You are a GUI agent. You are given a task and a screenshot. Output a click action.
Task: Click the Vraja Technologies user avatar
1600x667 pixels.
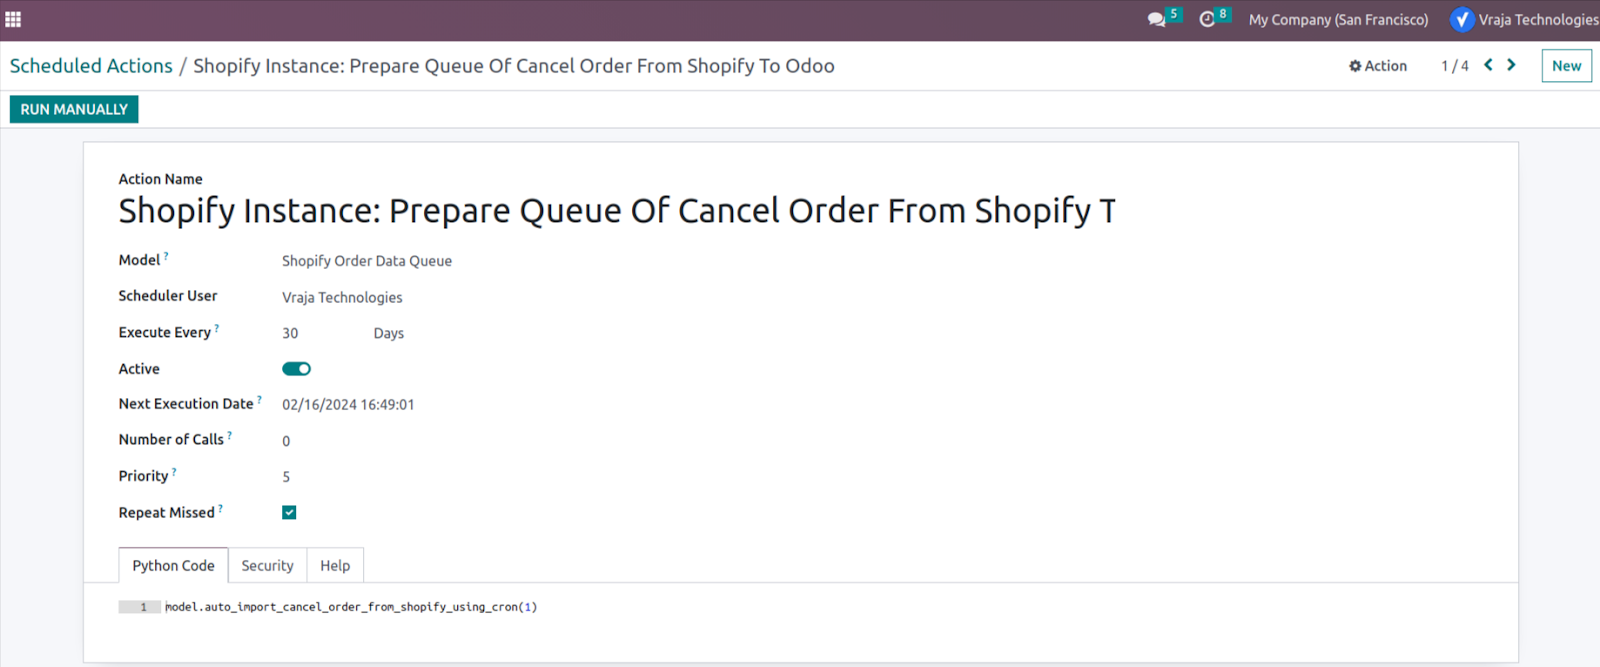(x=1462, y=19)
